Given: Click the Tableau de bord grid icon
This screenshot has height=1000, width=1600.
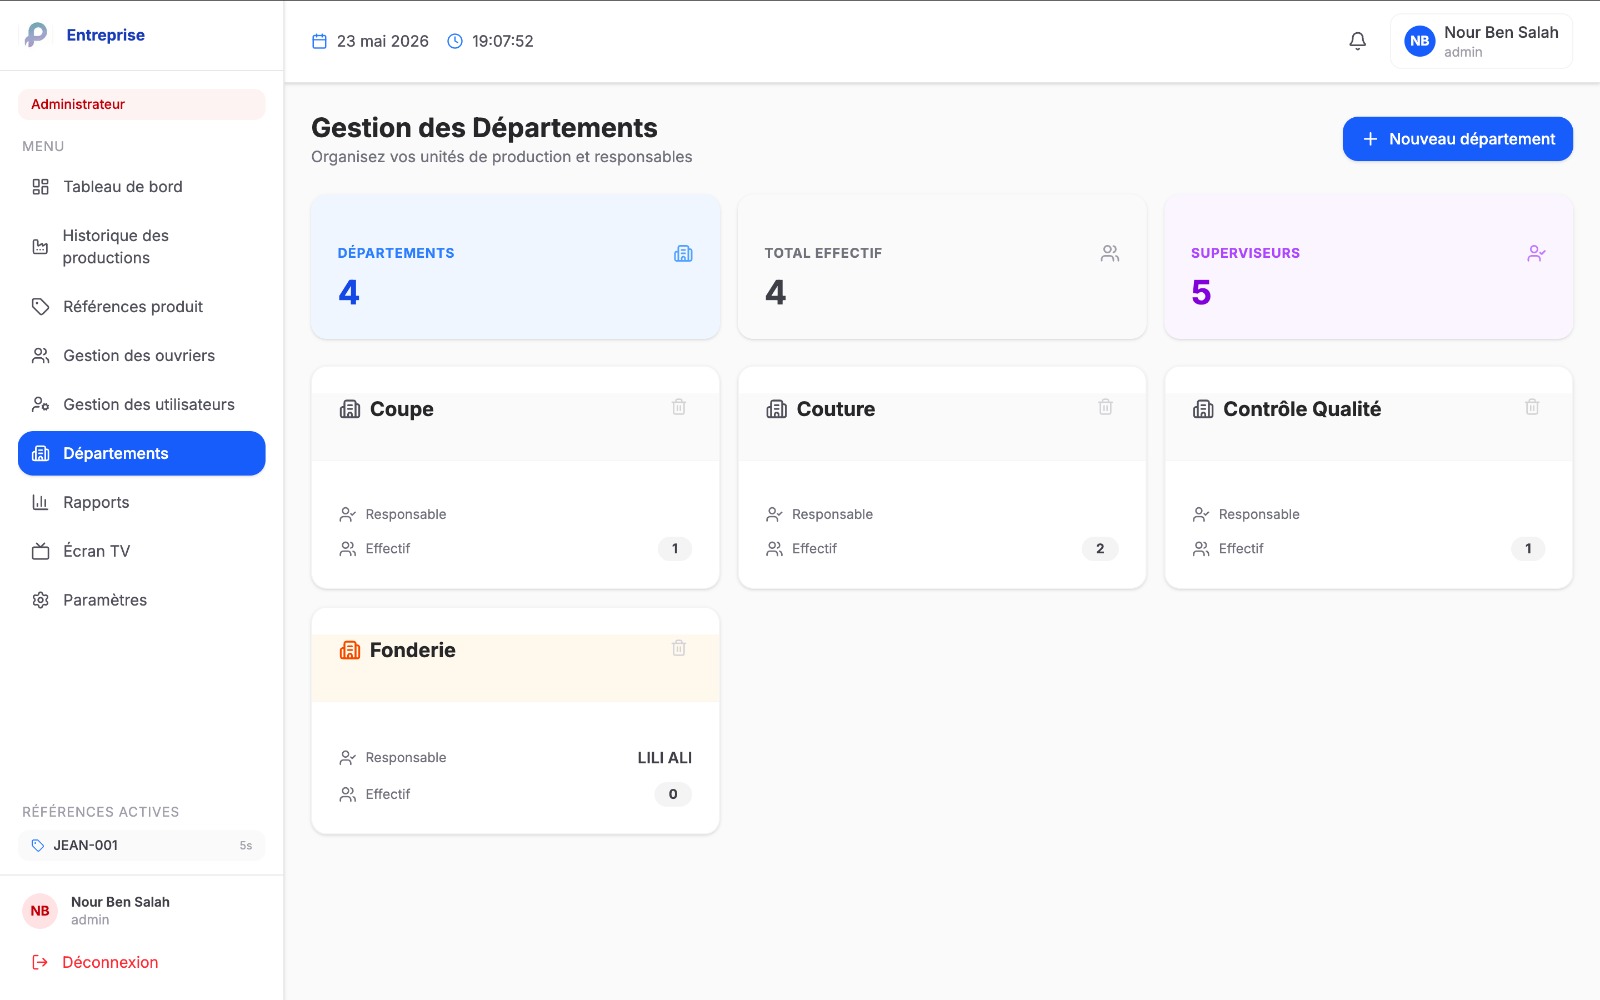Looking at the screenshot, I should pos(40,187).
